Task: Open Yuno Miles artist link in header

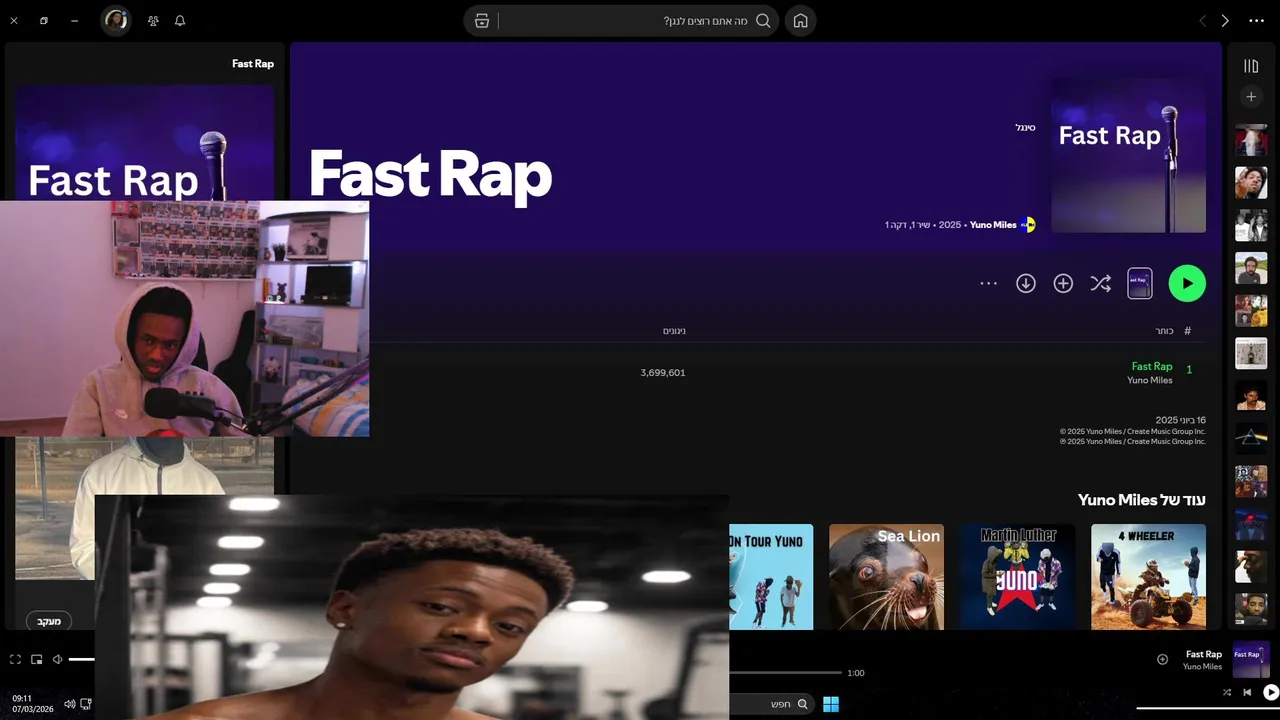Action: tap(993, 225)
